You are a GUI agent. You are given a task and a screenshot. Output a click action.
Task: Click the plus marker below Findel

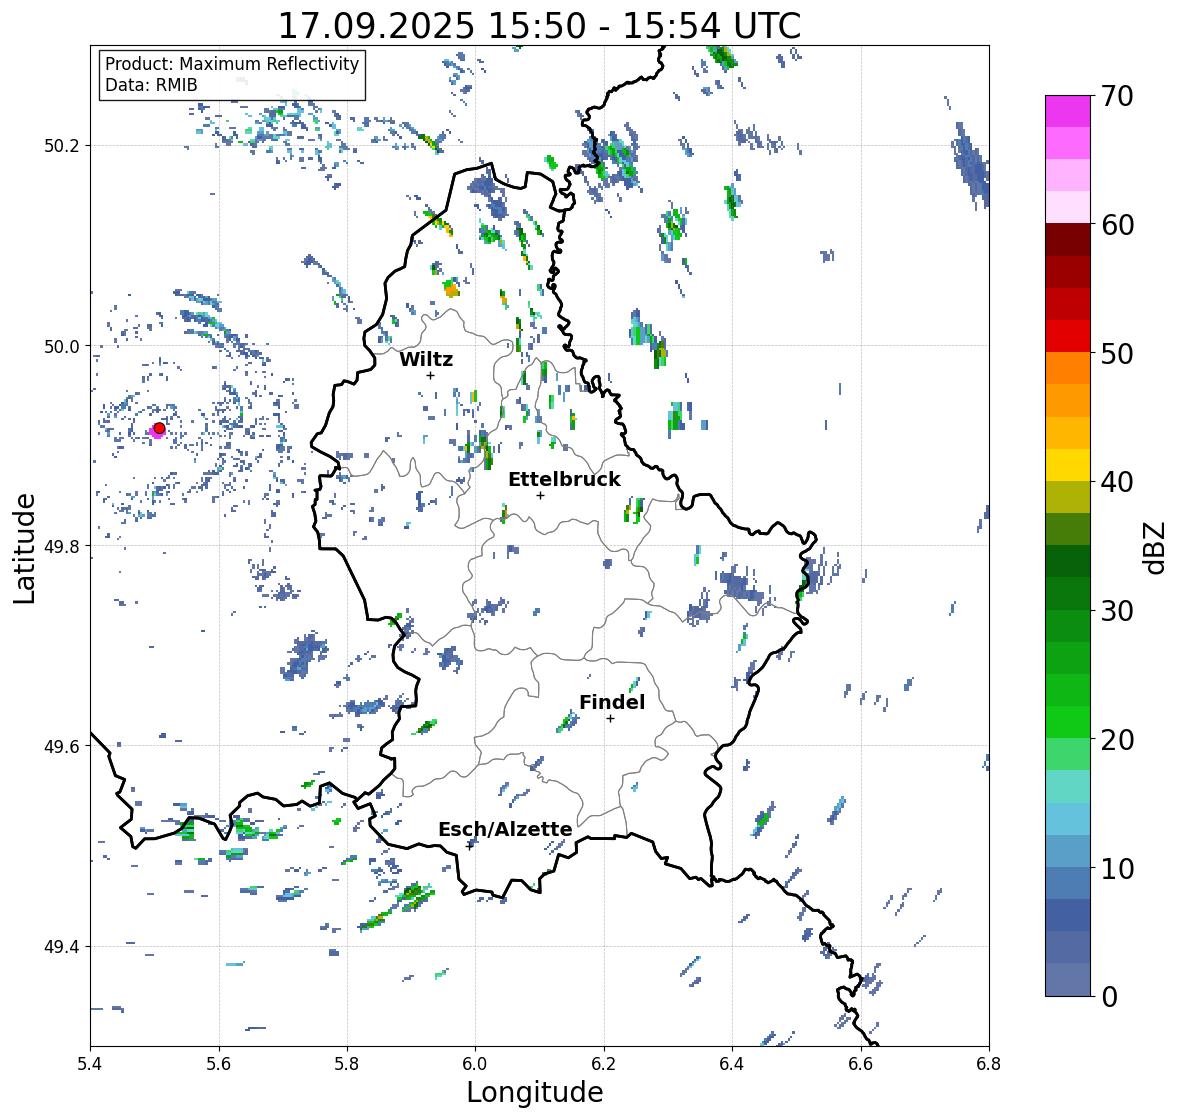pyautogui.click(x=611, y=719)
